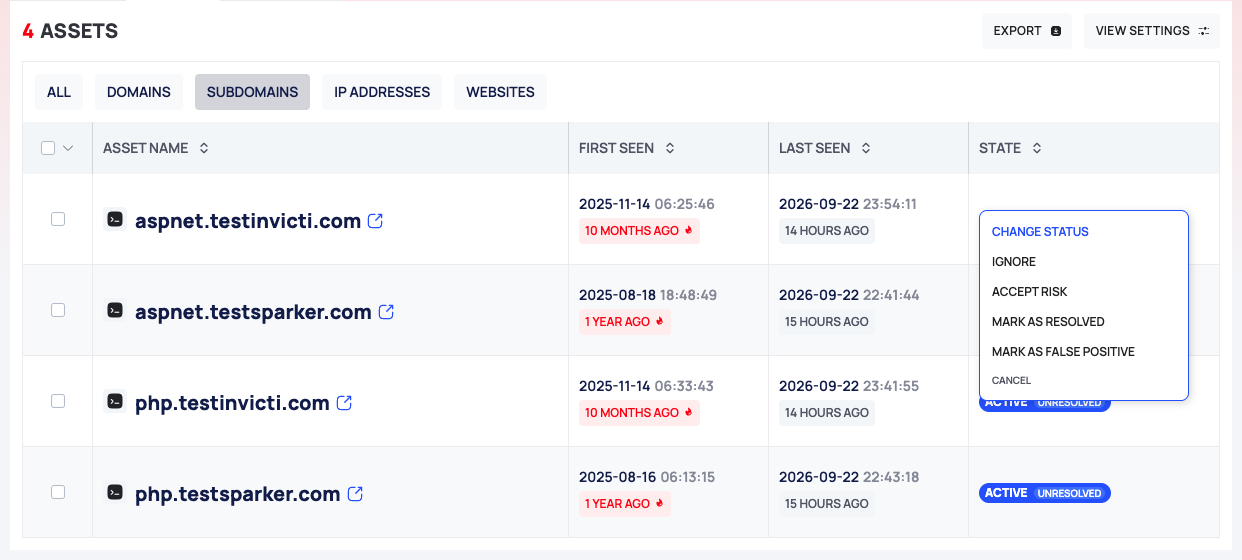Click last seen date 2026-09-22 23:54:11
This screenshot has width=1242, height=560.
pos(848,204)
